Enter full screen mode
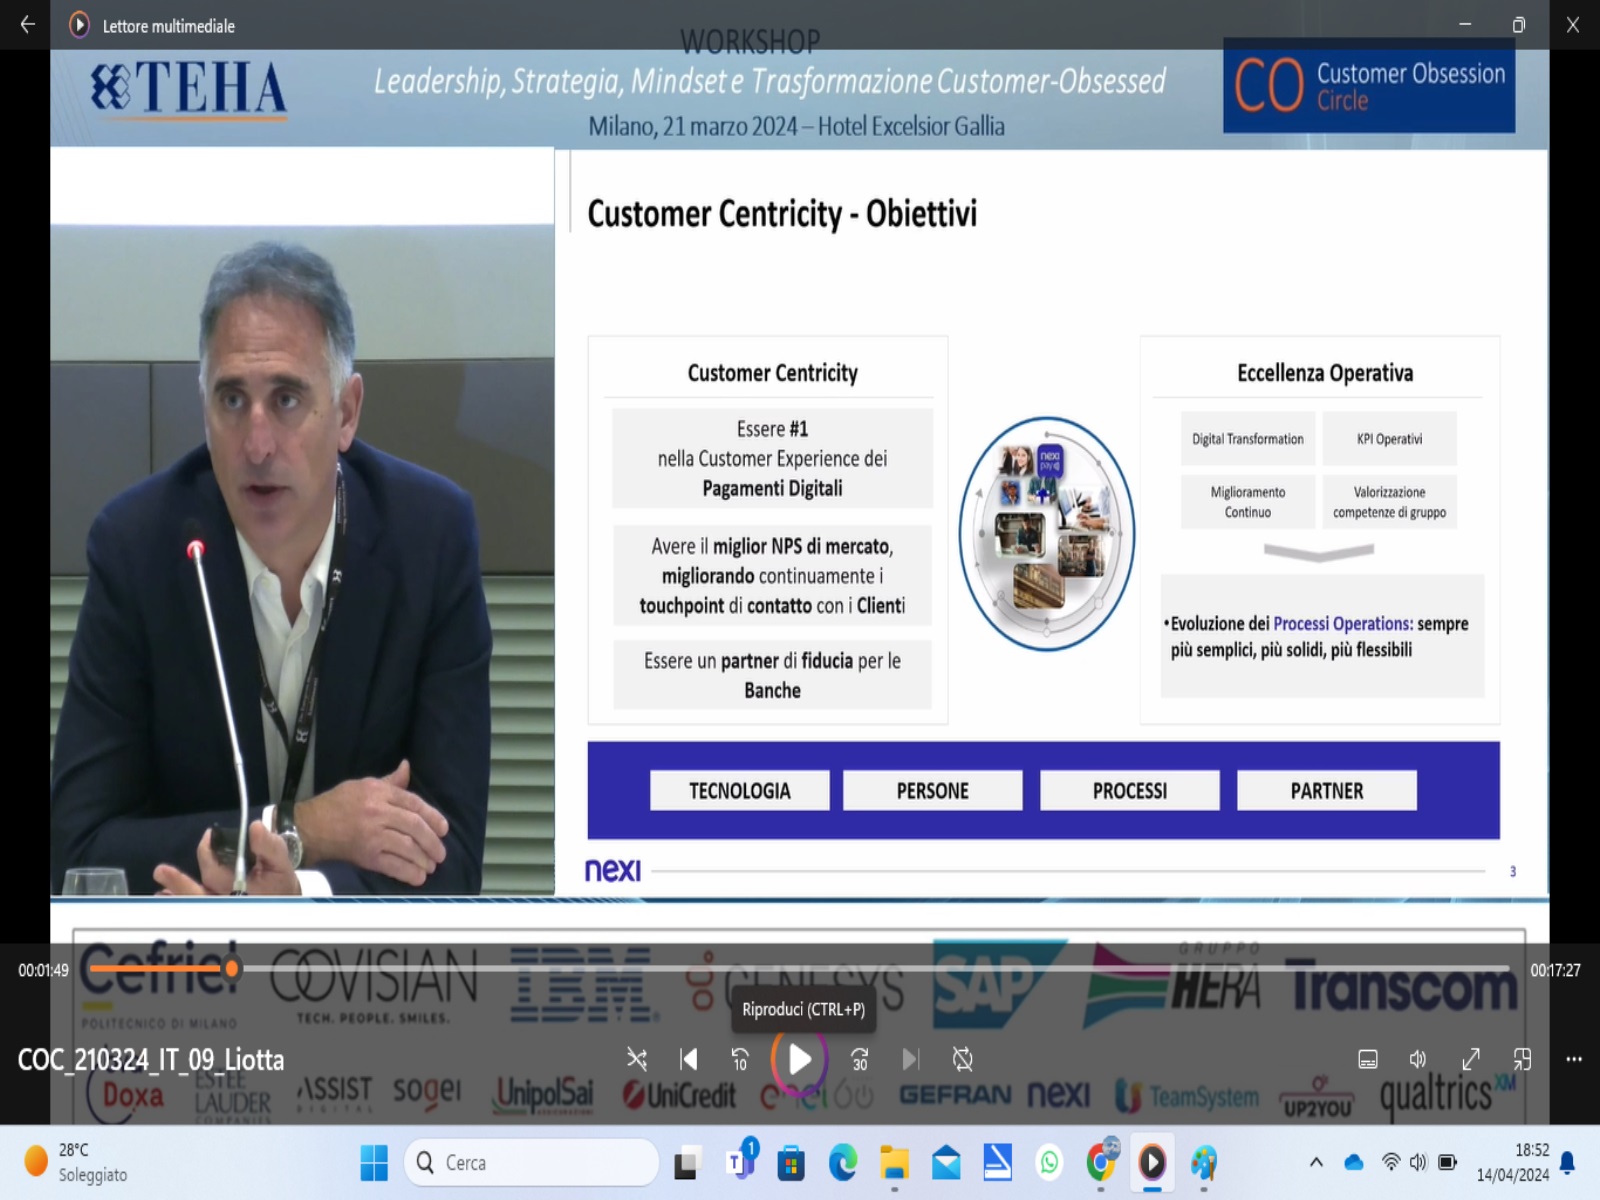This screenshot has width=1600, height=1200. pos(1471,1059)
